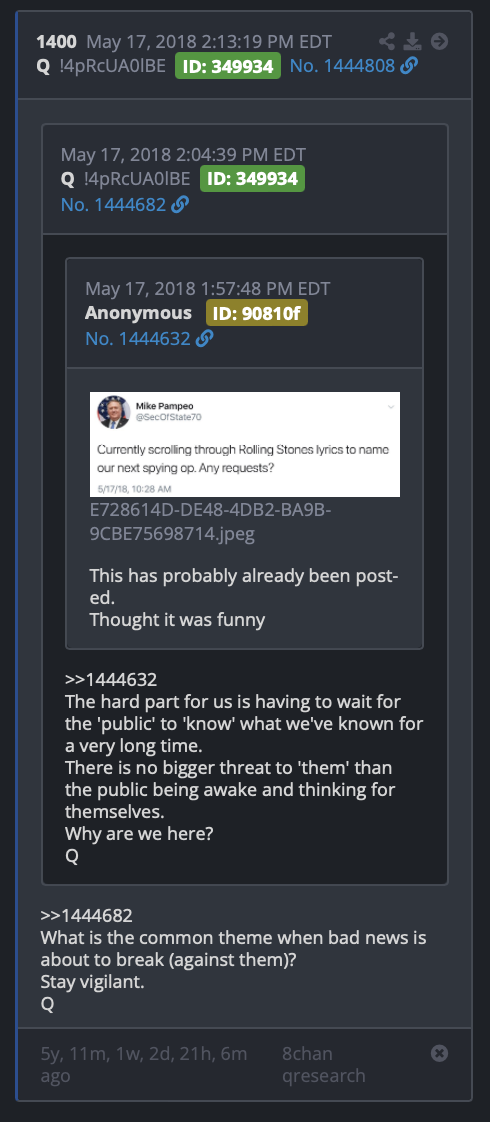490x1122 pixels.
Task: Click the download icon in post header
Action: [413, 41]
